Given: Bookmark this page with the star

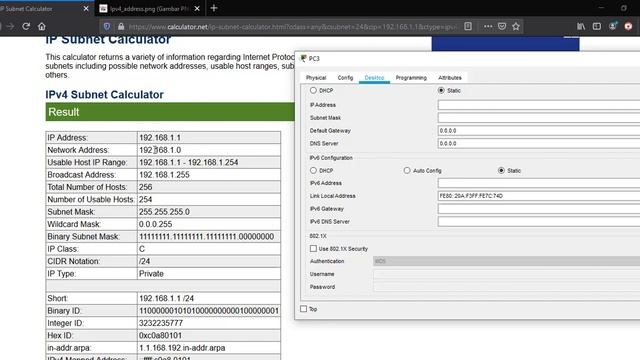Looking at the screenshot, I should (516, 27).
